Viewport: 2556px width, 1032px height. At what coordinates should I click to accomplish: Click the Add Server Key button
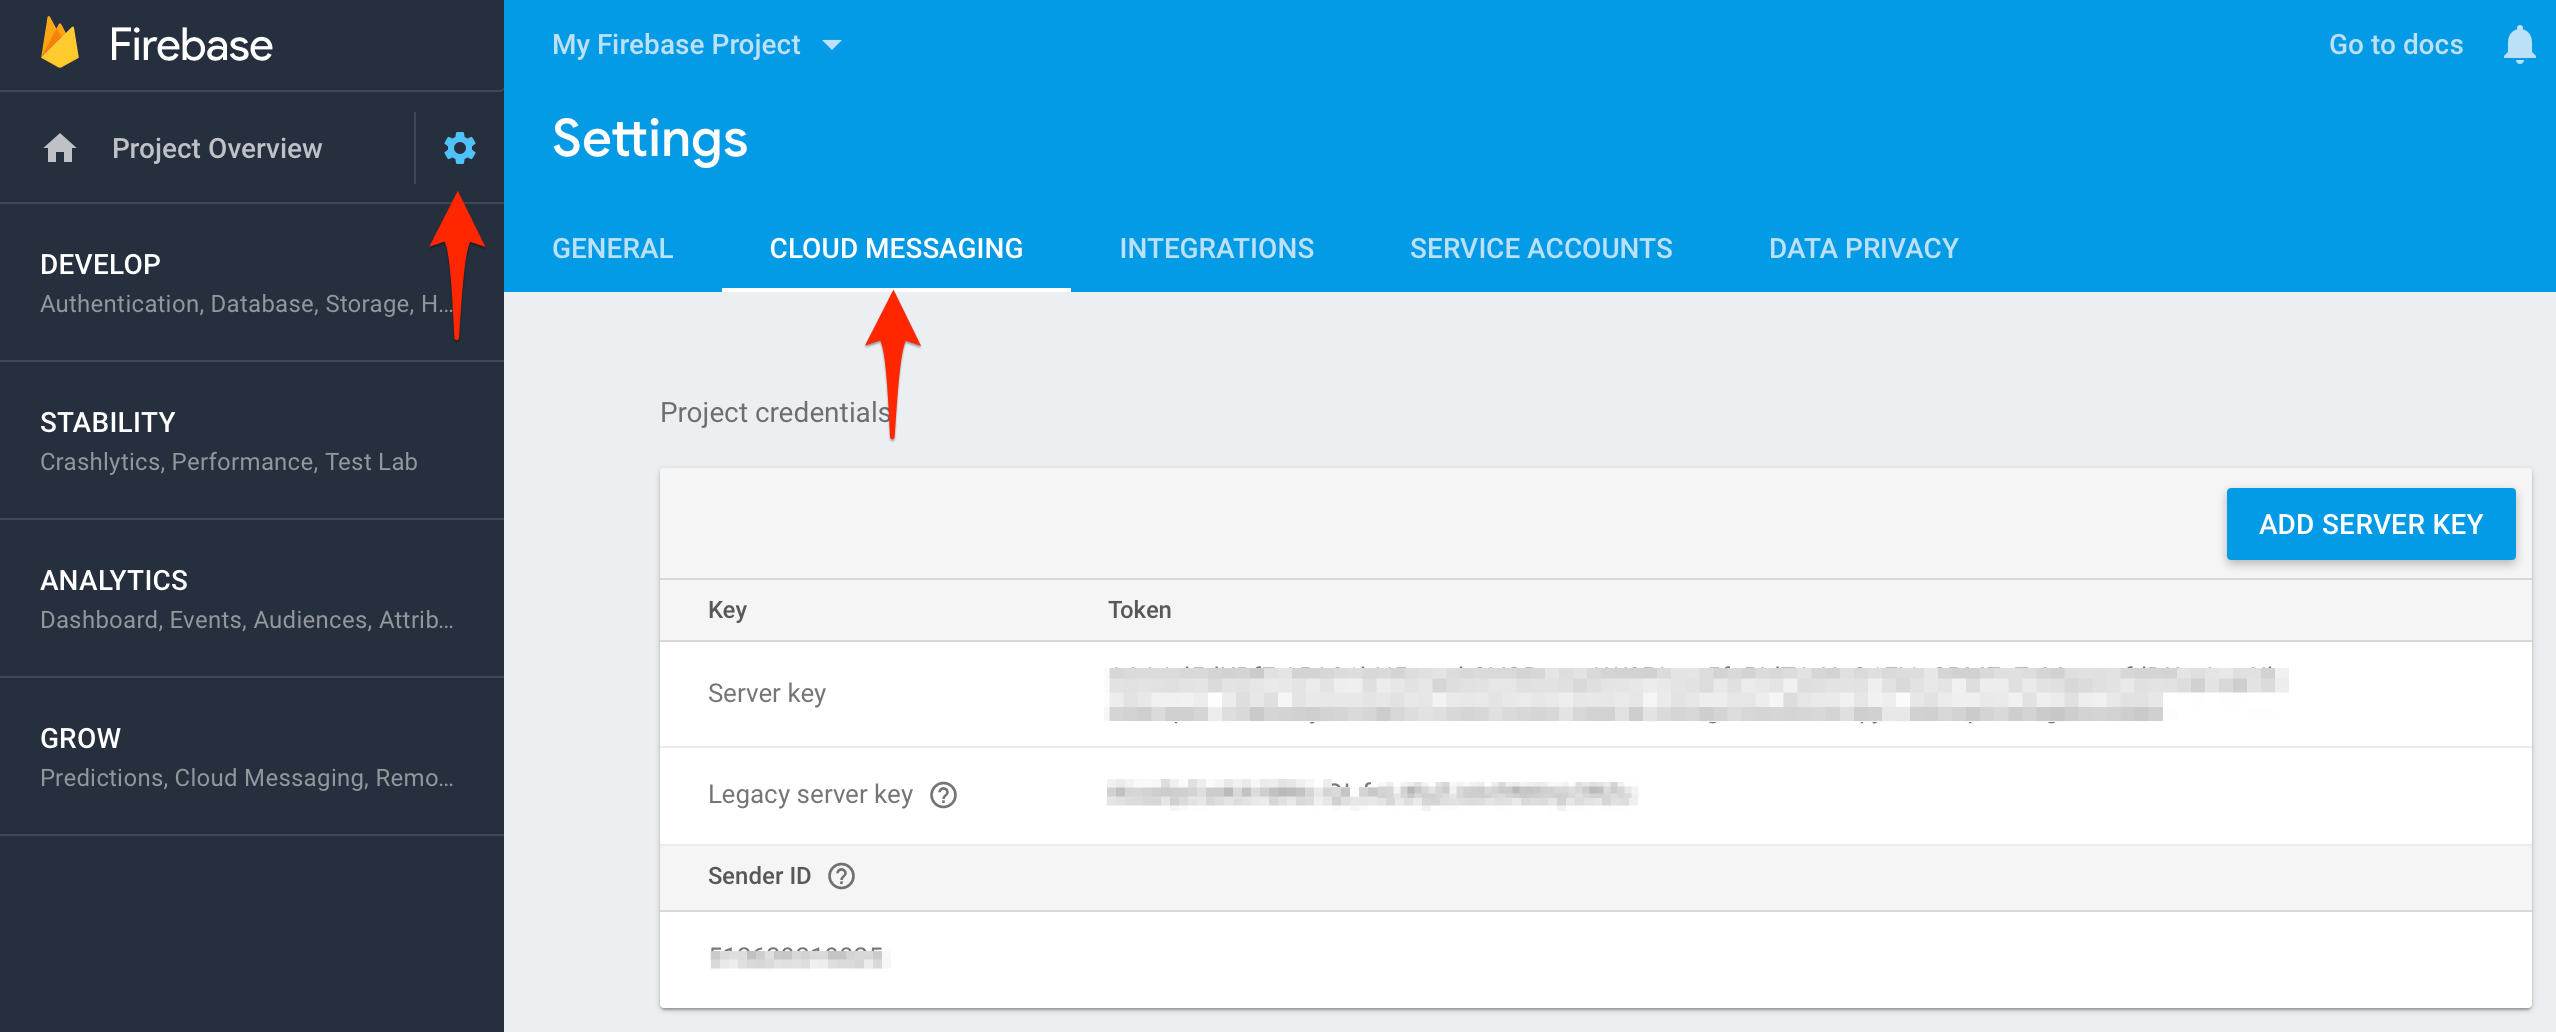click(2370, 524)
